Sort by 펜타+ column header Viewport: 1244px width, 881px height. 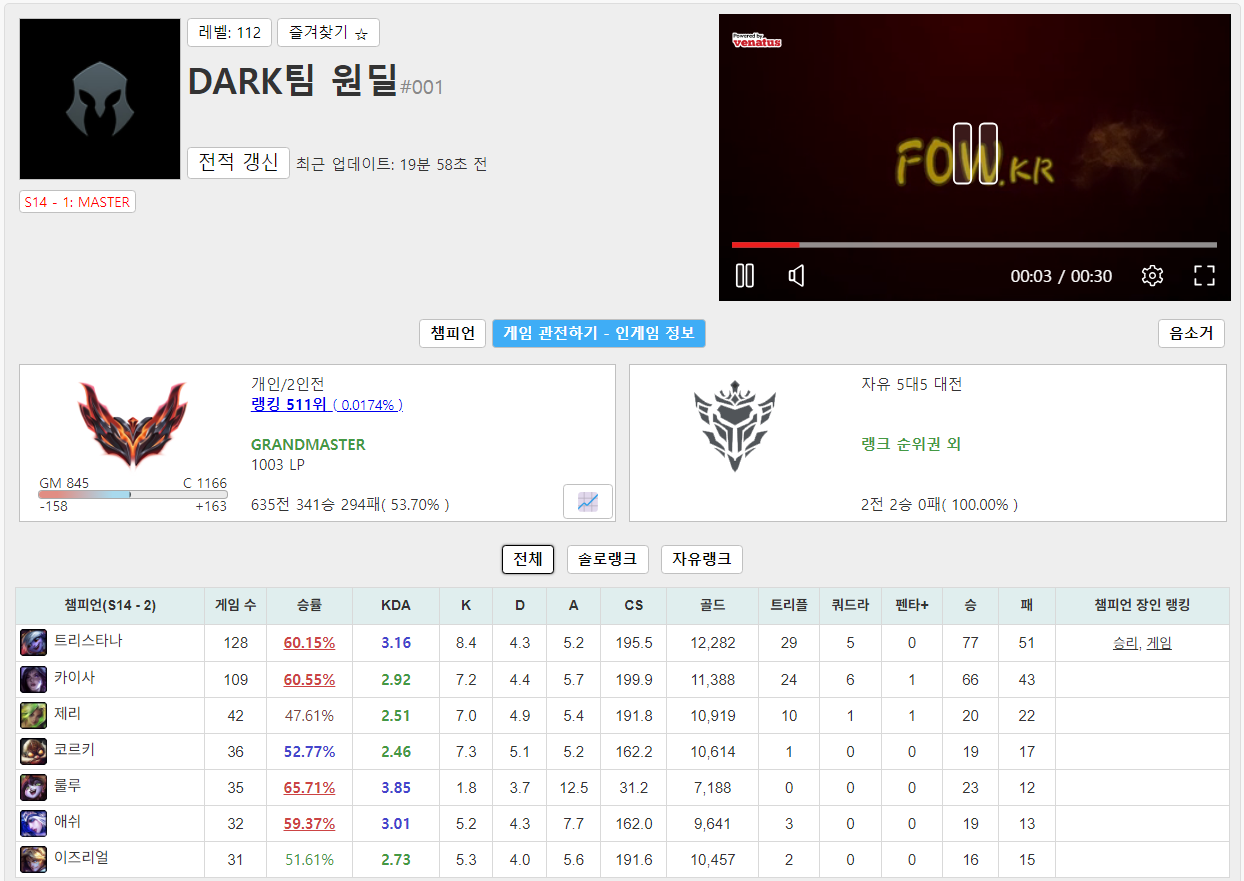tap(912, 606)
